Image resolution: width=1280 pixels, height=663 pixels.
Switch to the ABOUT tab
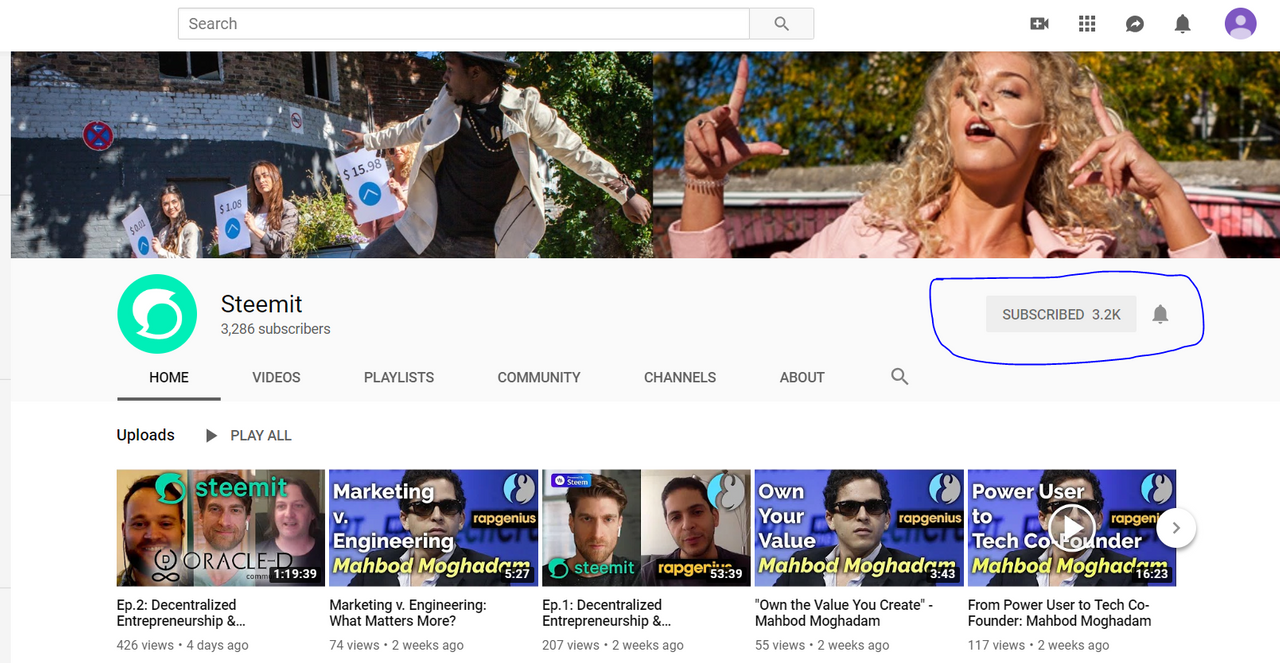pos(802,378)
